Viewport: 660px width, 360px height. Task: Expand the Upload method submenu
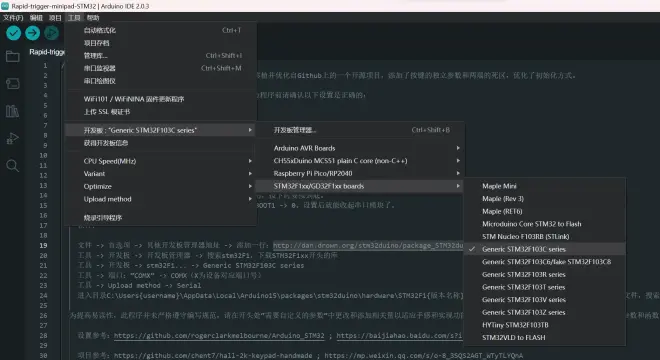[x=161, y=199]
